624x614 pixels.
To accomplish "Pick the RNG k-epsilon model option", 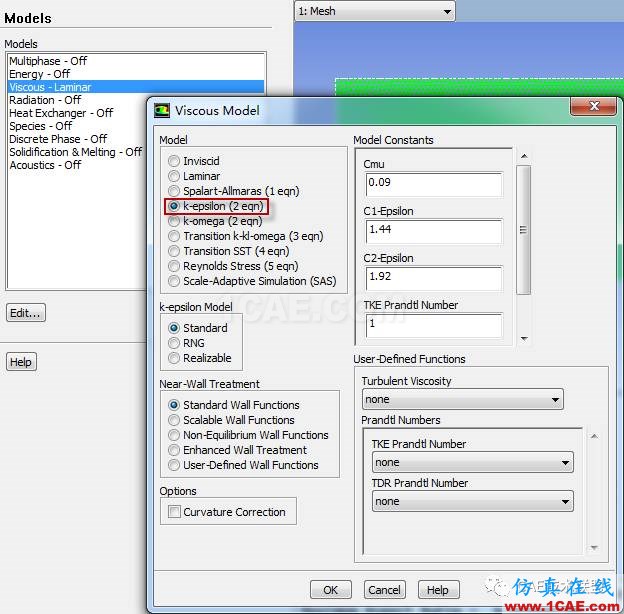I will pyautogui.click(x=174, y=343).
